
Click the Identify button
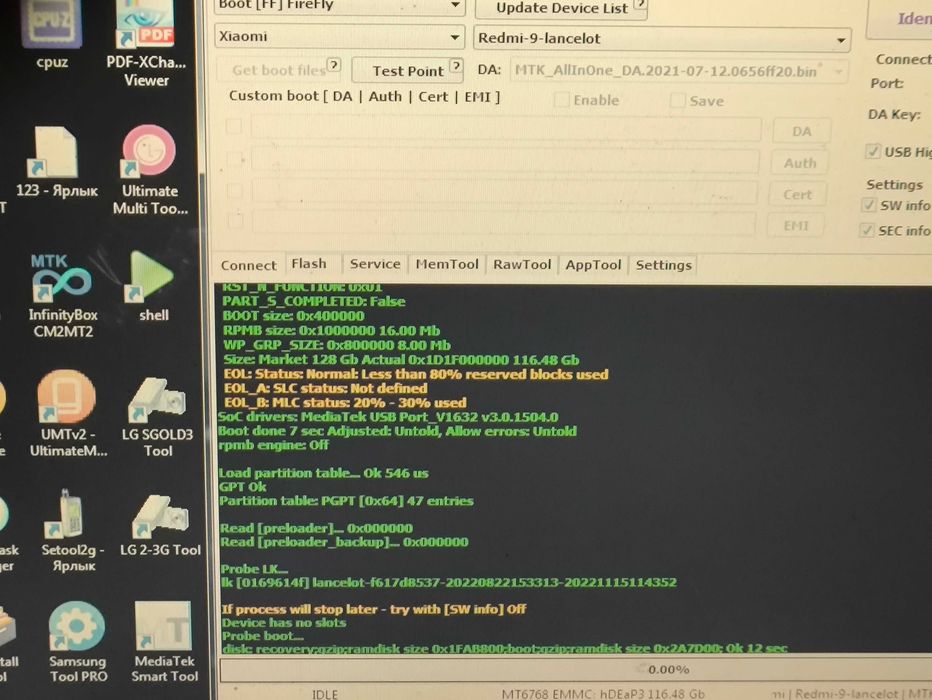[x=900, y=18]
